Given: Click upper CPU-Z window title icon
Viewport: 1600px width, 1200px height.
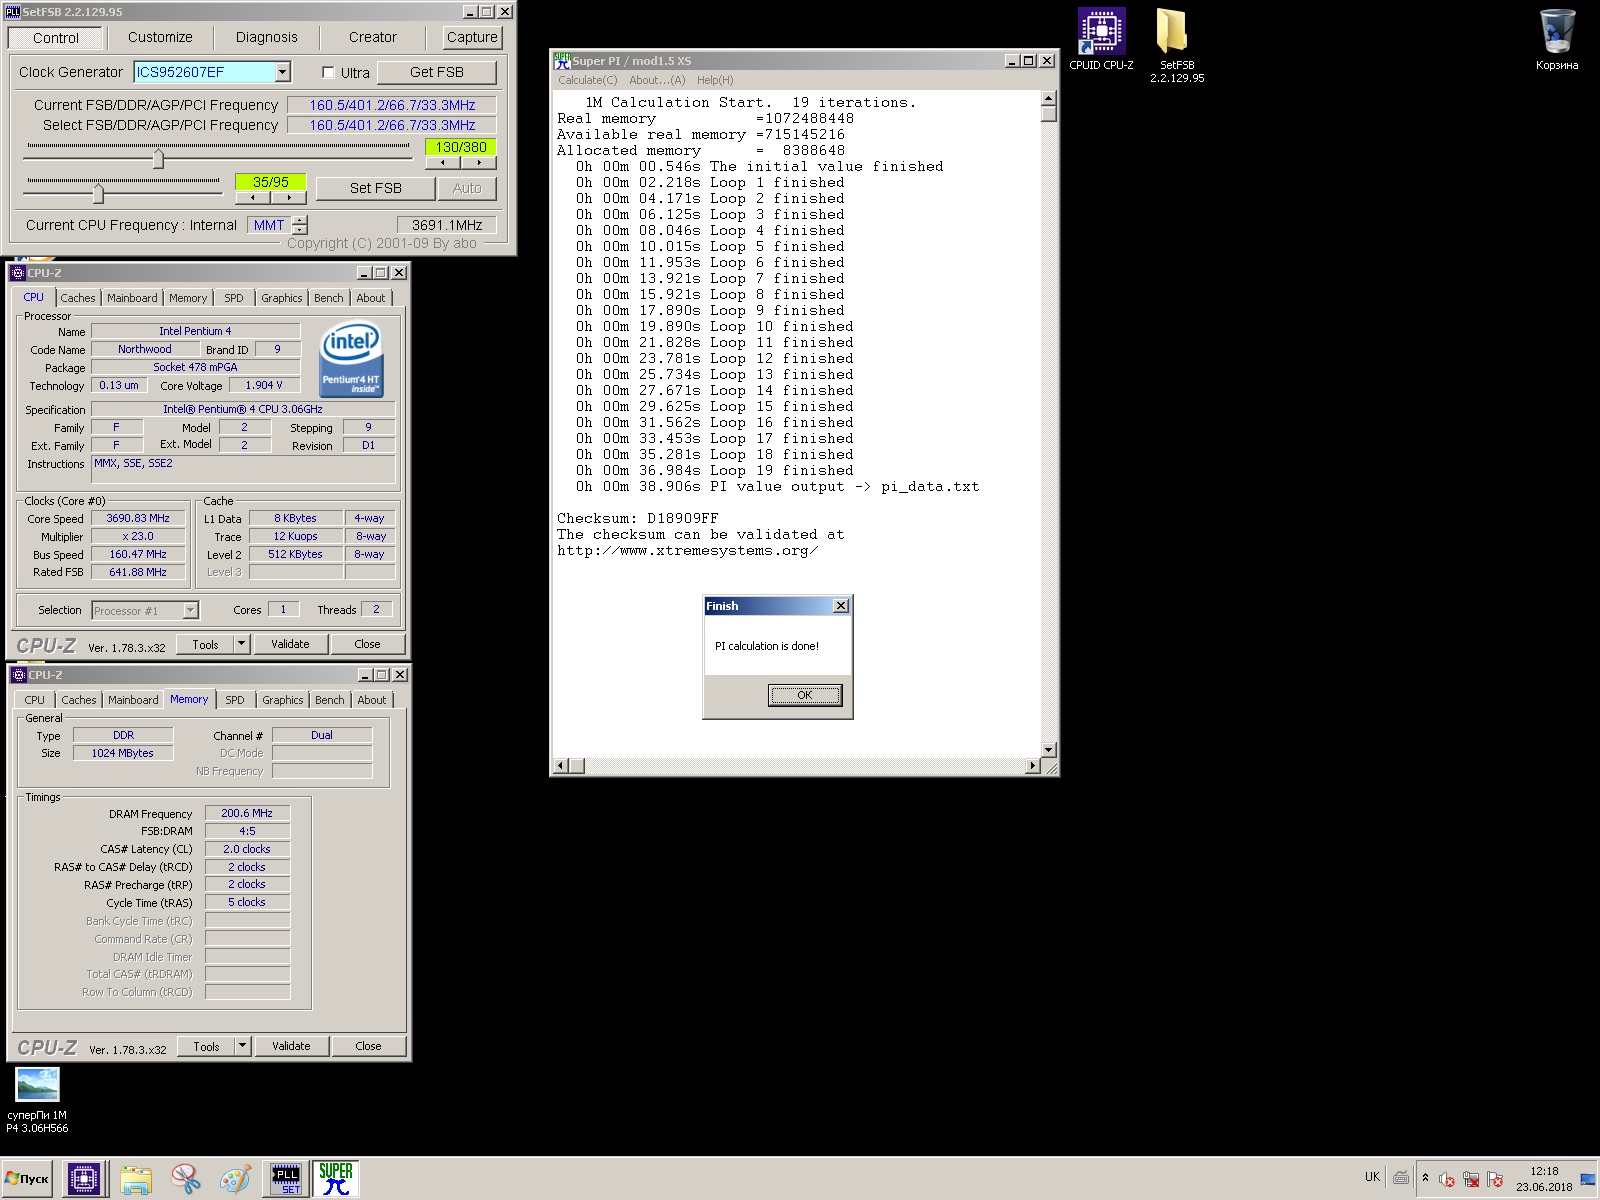Looking at the screenshot, I should click(x=18, y=273).
